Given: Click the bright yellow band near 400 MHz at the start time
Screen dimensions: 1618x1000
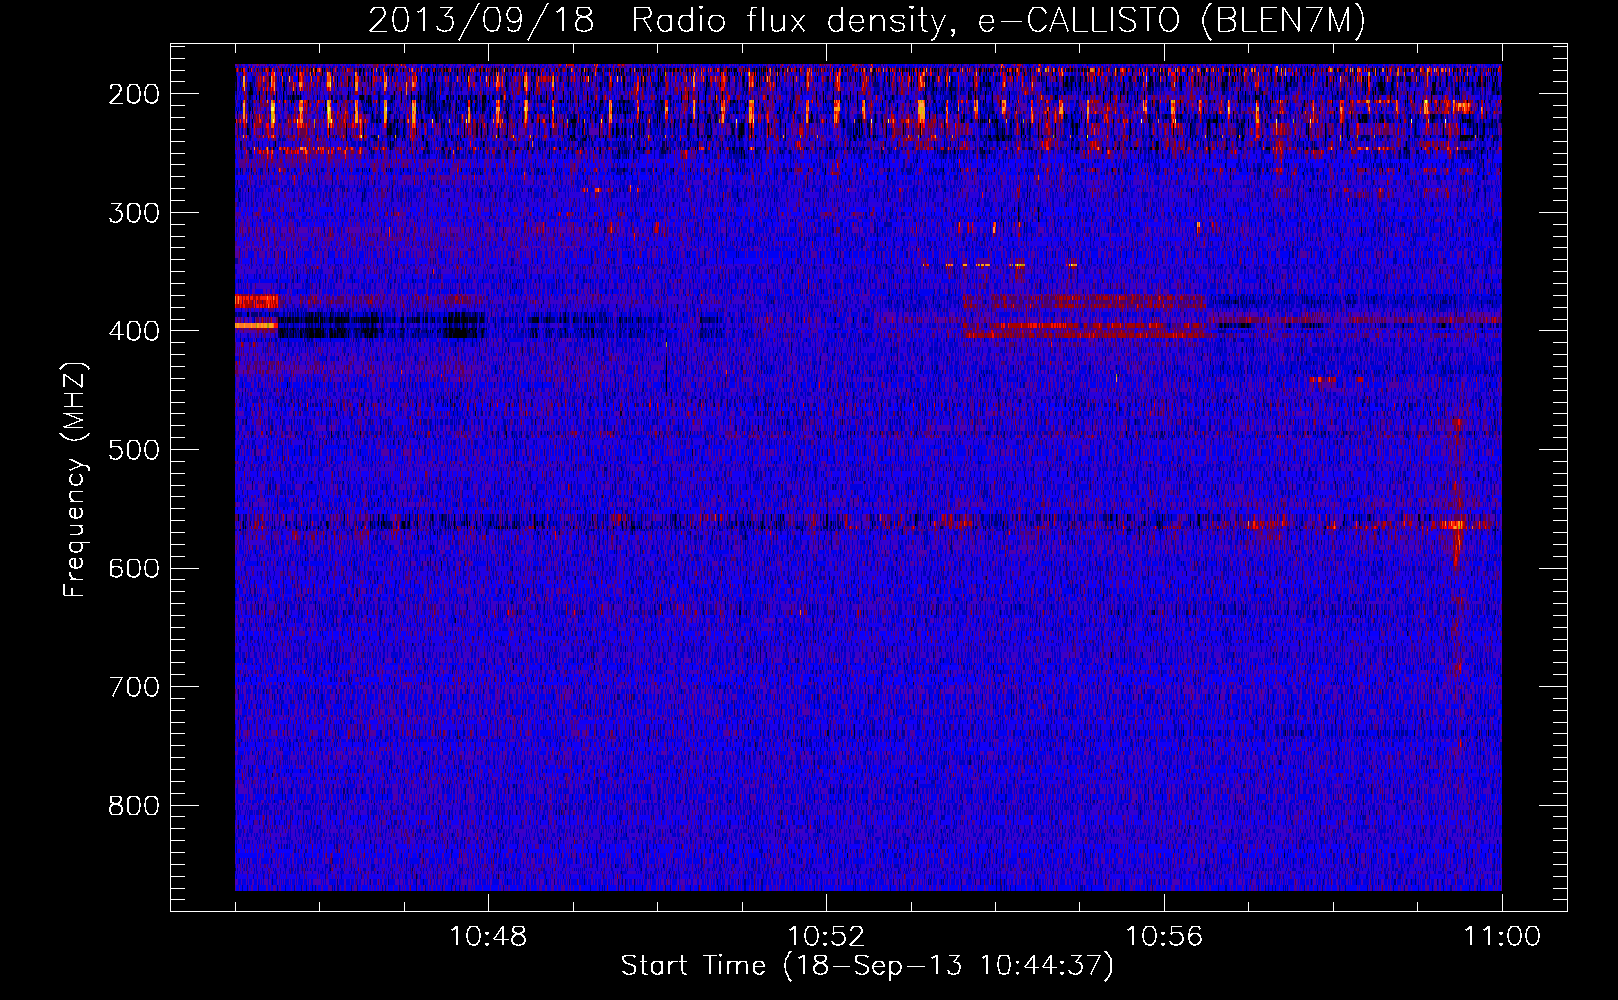Looking at the screenshot, I should (x=256, y=324).
